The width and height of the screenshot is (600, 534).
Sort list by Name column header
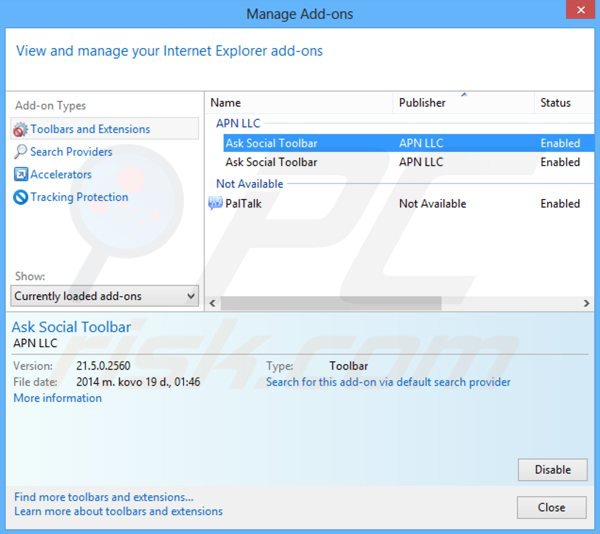click(300, 103)
